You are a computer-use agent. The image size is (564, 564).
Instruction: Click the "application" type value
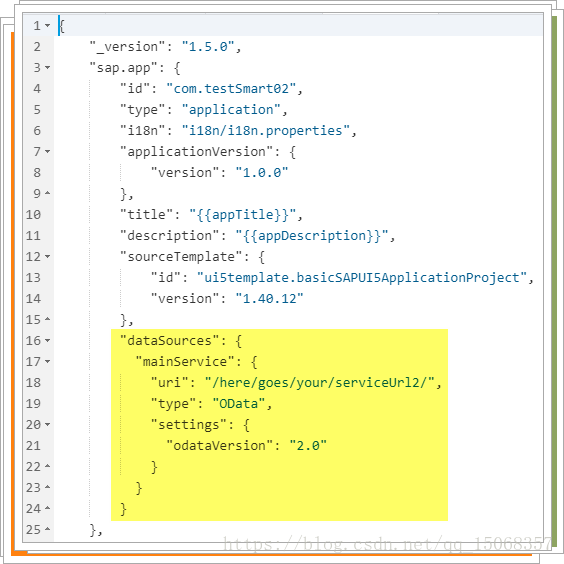[231, 110]
